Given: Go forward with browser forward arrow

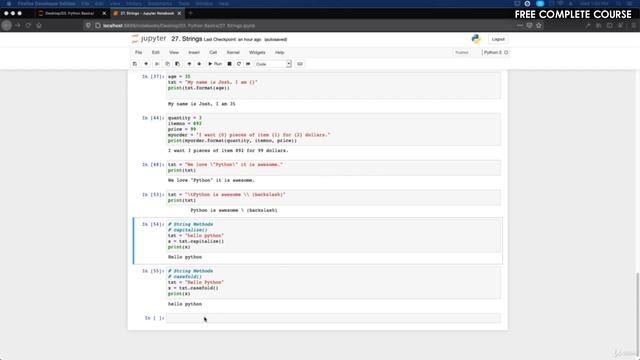Looking at the screenshot, I should (x=18, y=25).
